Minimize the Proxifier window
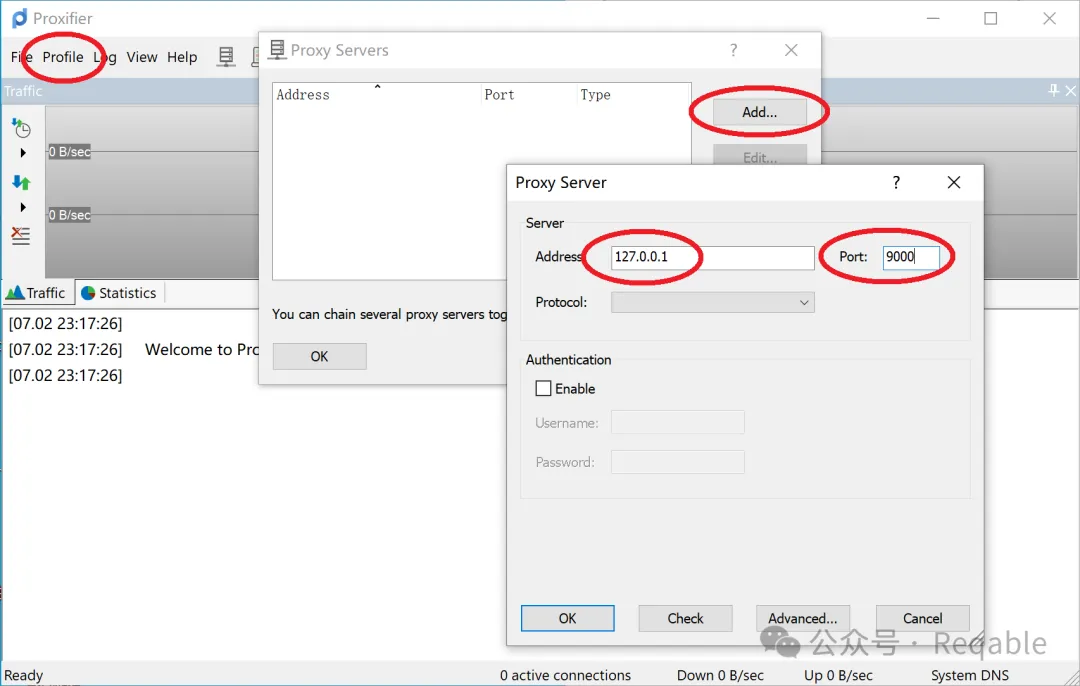 [933, 19]
